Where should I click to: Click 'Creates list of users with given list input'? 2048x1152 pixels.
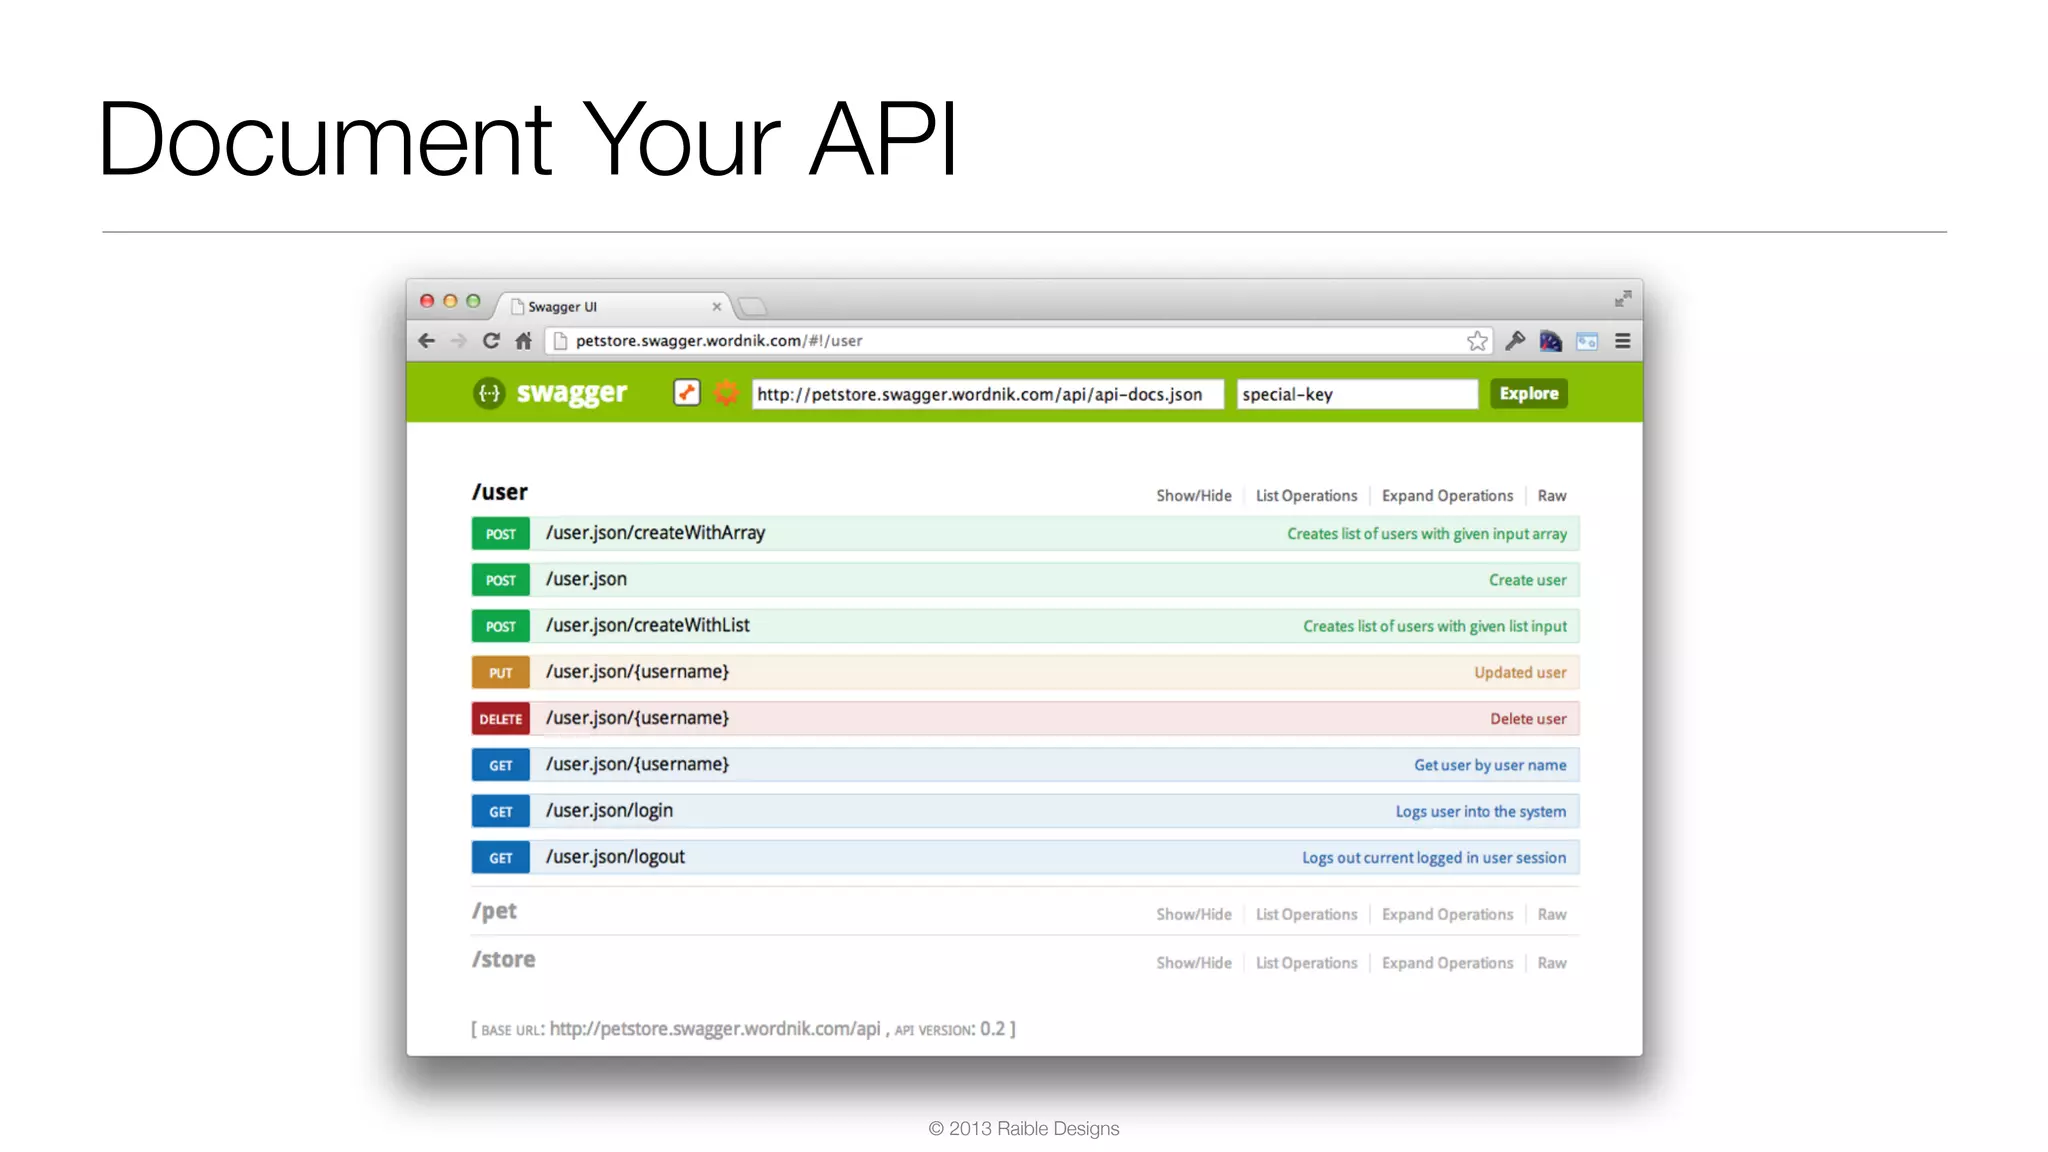coord(1435,626)
